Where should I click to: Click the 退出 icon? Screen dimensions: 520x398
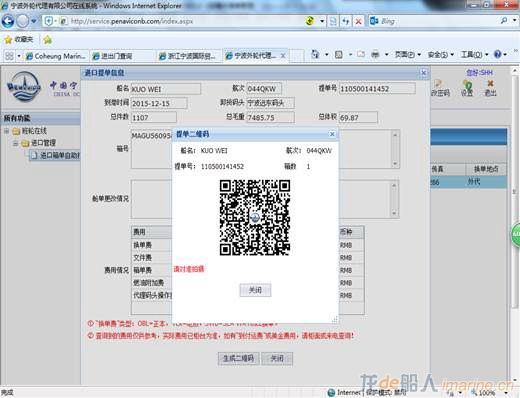pyautogui.click(x=490, y=88)
